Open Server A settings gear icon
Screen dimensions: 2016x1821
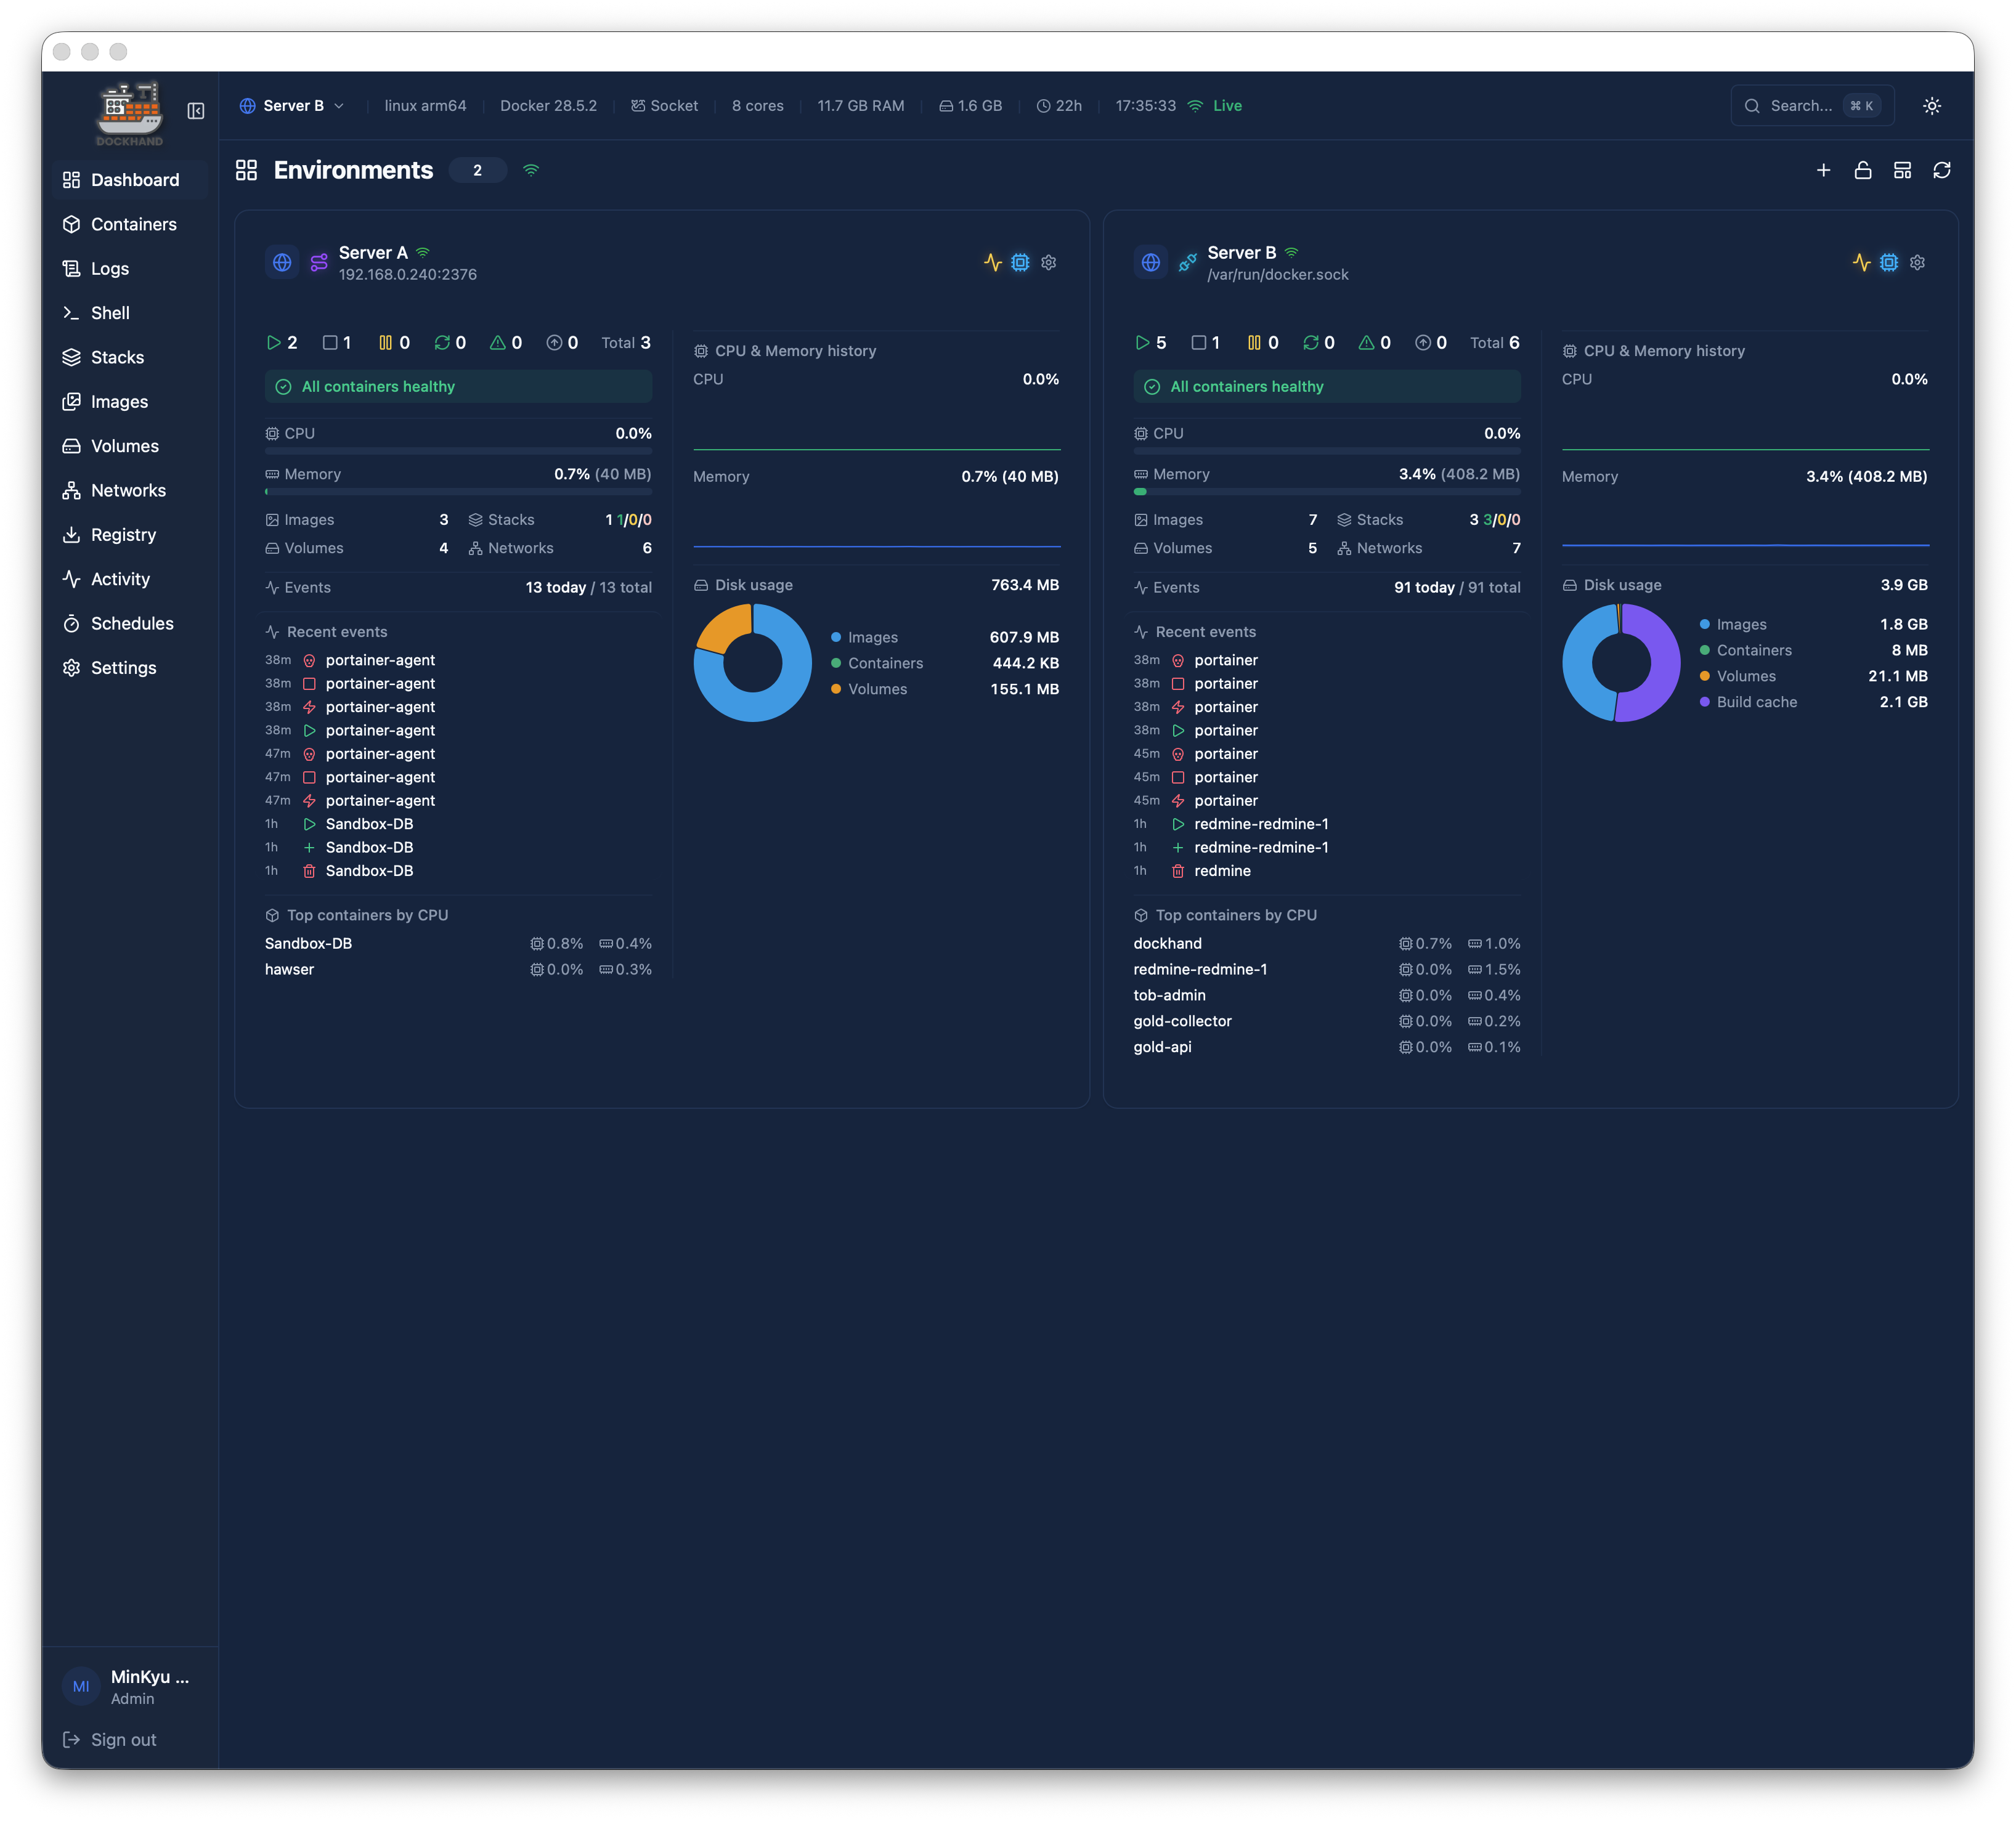click(x=1048, y=262)
